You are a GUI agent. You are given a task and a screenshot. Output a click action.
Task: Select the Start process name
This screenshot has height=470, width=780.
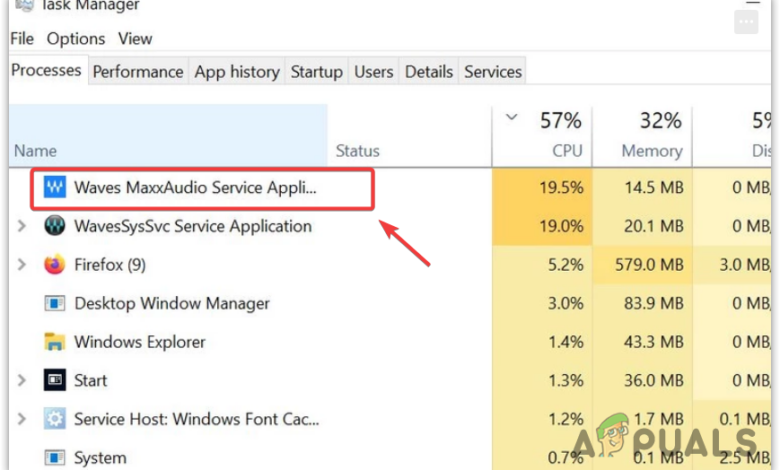coord(91,380)
